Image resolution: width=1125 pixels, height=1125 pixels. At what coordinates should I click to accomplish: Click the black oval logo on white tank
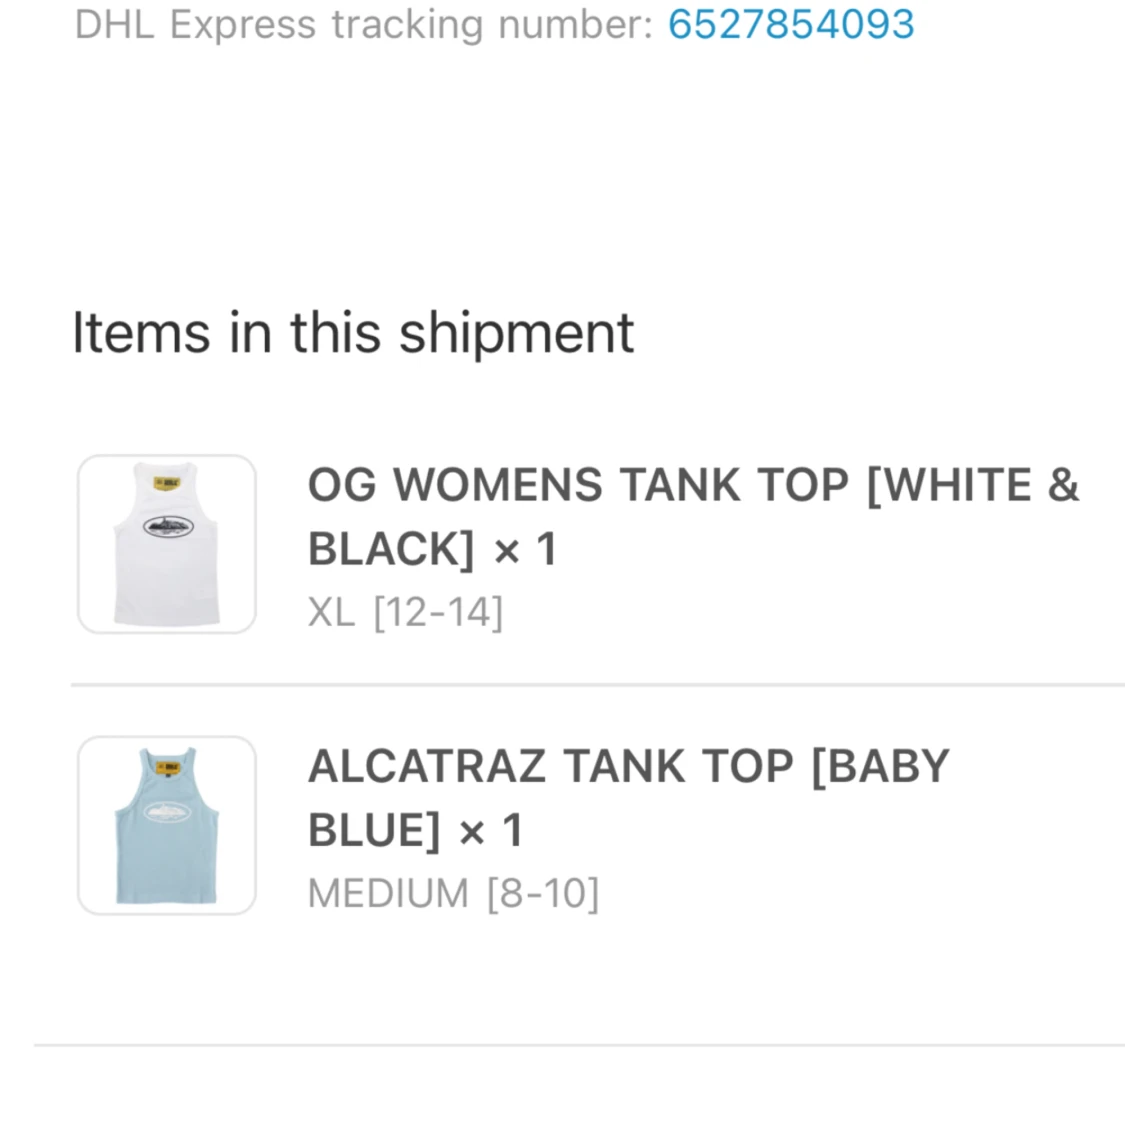(x=167, y=526)
